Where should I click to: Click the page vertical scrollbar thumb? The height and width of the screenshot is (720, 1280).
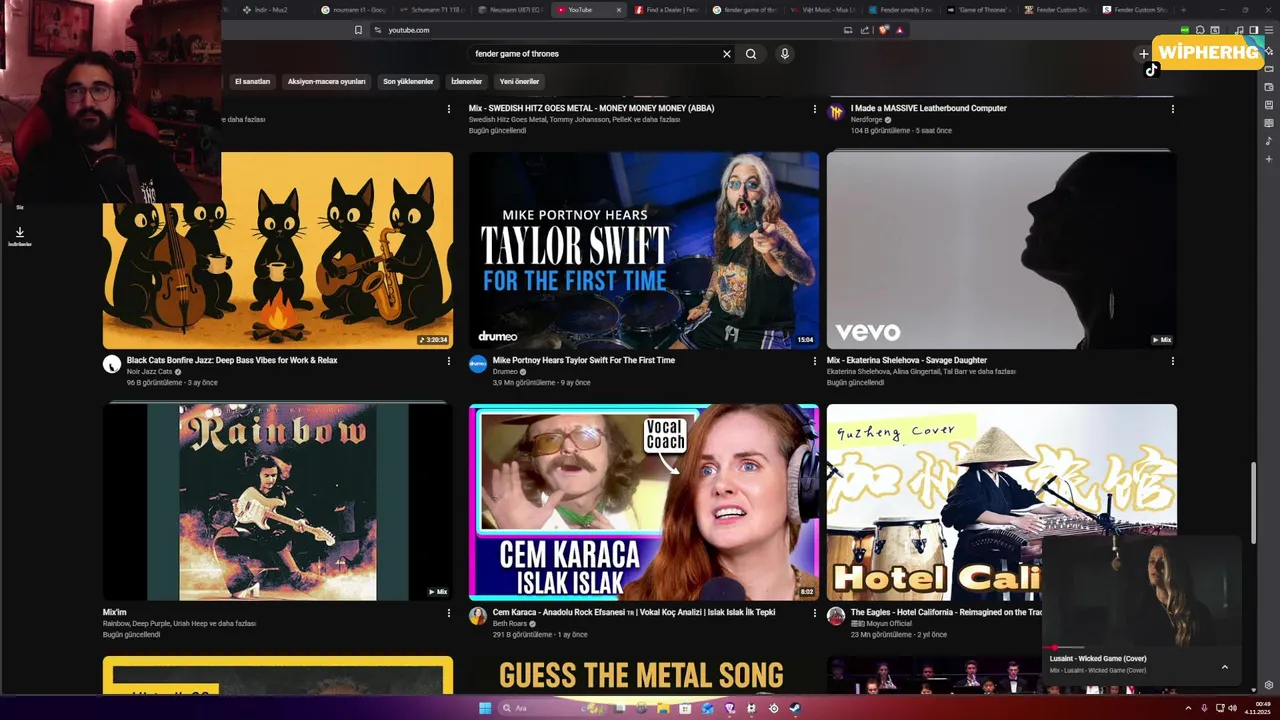pos(1254,502)
